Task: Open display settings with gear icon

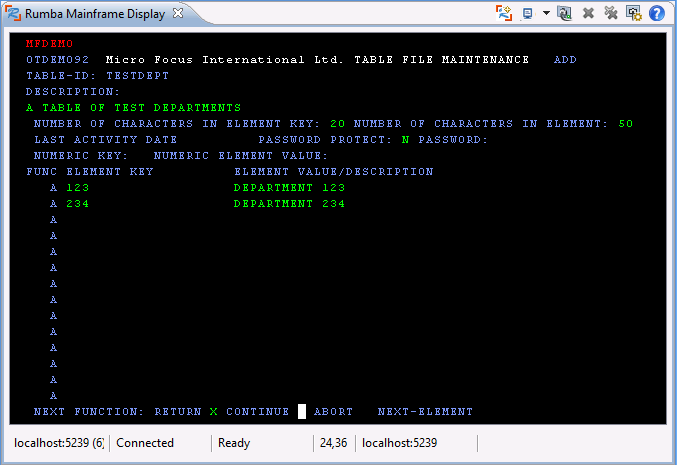Action: [633, 13]
